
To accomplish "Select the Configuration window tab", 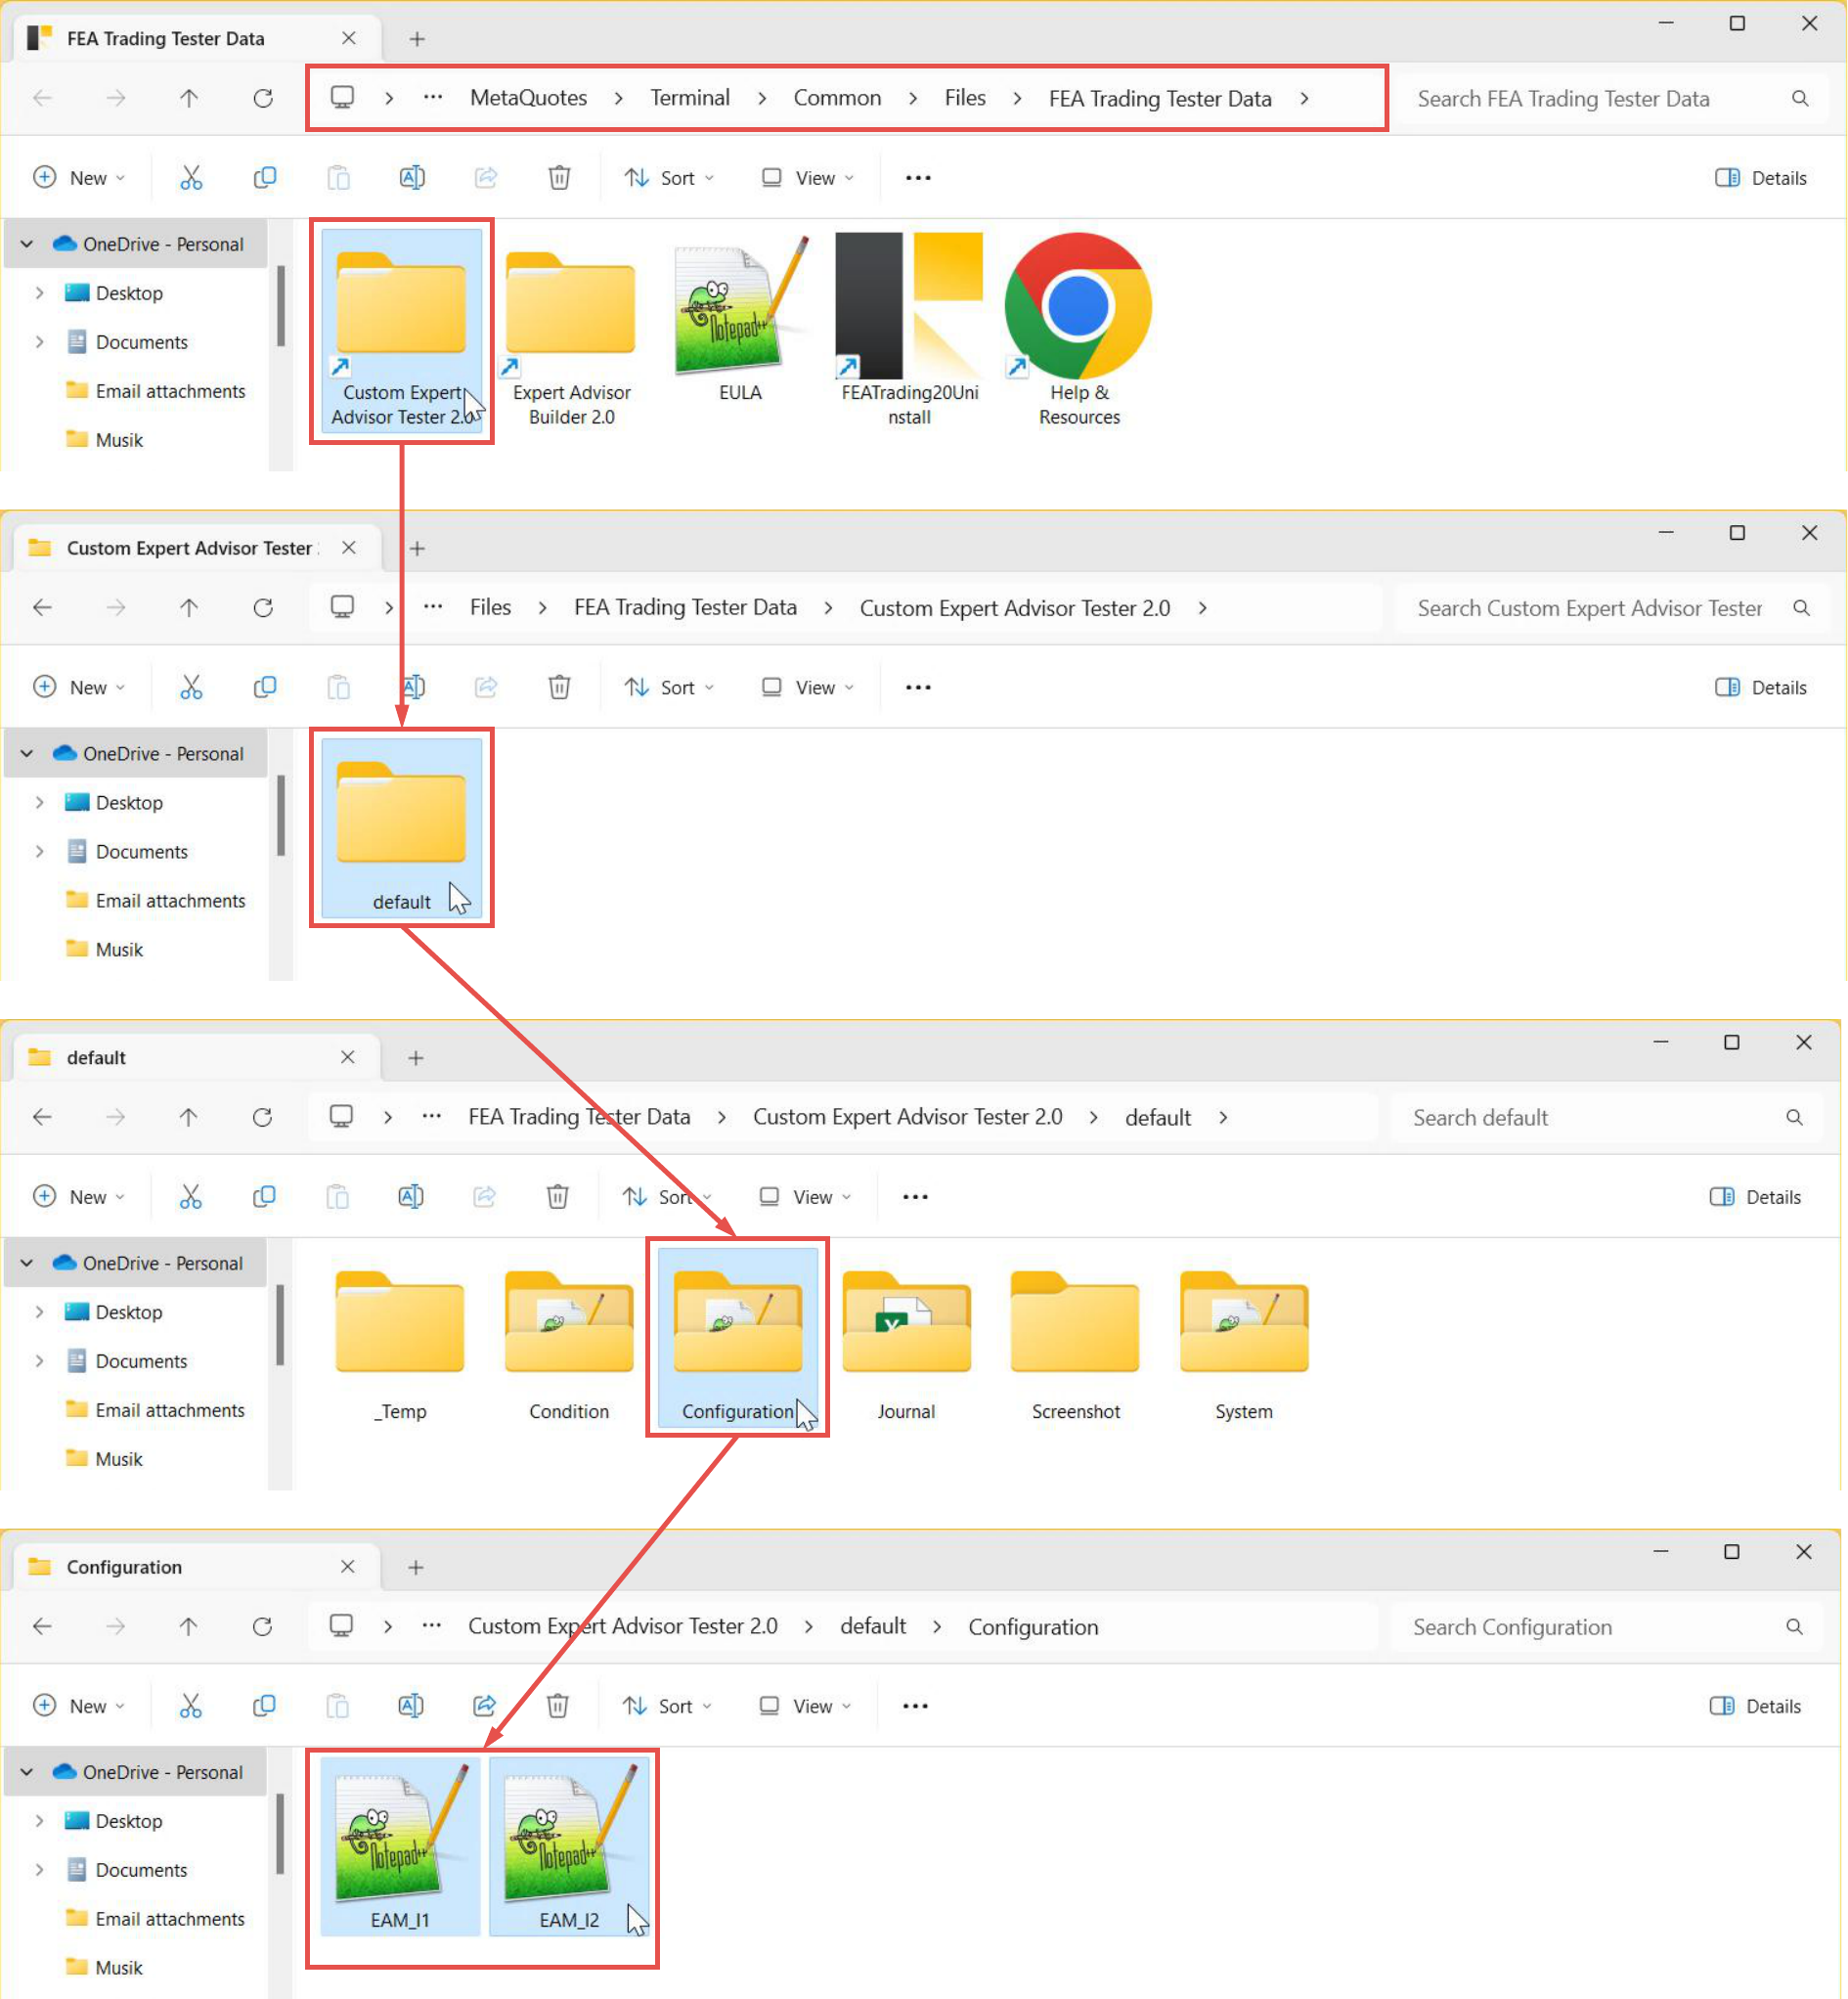I will [195, 1567].
